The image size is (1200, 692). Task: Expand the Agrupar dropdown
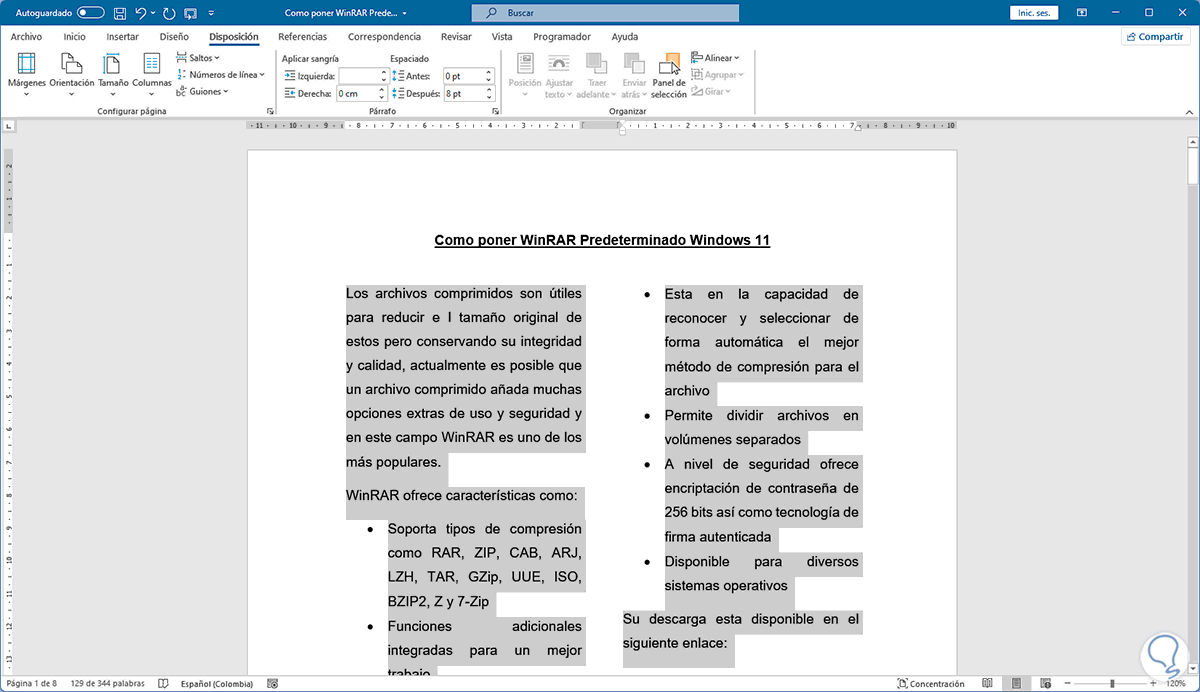pos(717,75)
